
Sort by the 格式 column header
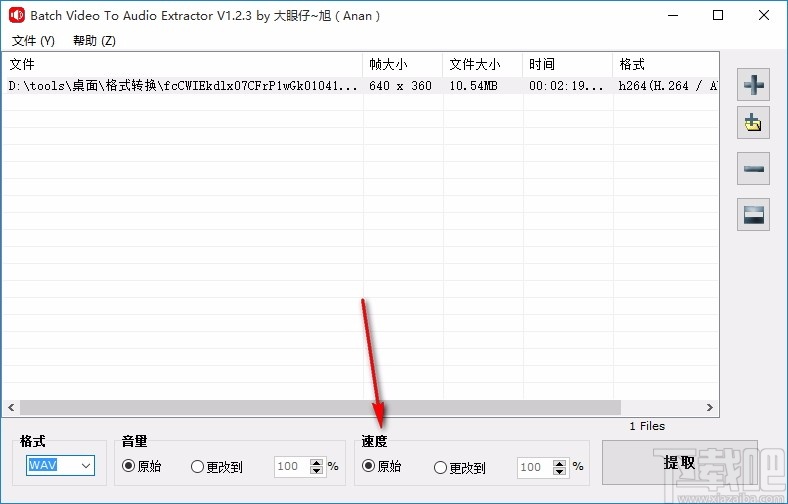666,64
